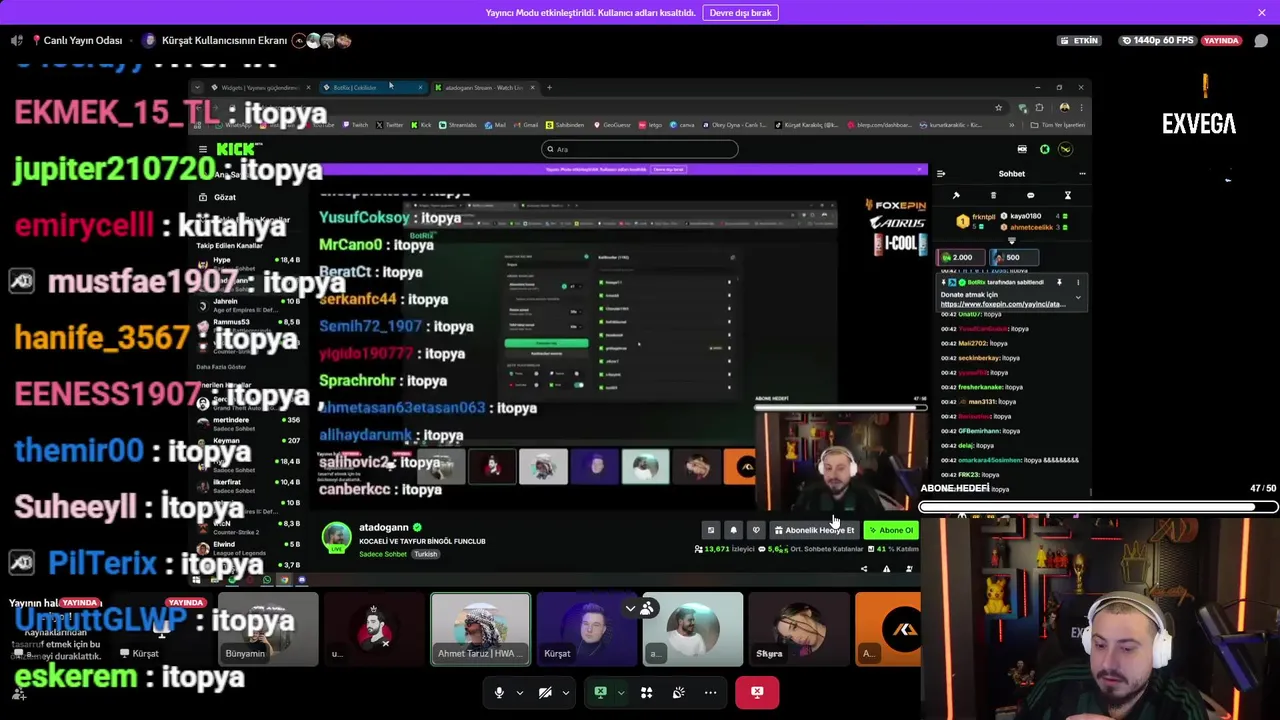Switch to atadogann Stream browser tab
The width and height of the screenshot is (1280, 720).
pyautogui.click(x=484, y=88)
